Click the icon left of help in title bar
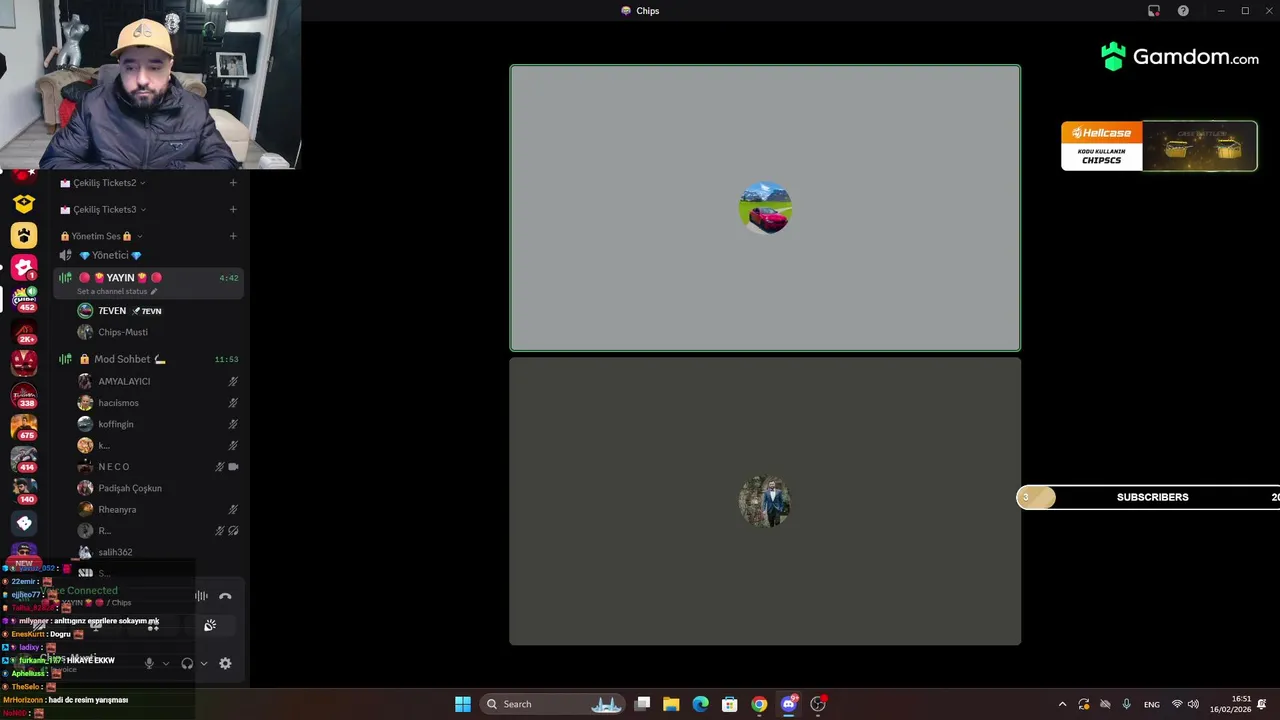Viewport: 1280px width, 720px height. pos(1154,11)
